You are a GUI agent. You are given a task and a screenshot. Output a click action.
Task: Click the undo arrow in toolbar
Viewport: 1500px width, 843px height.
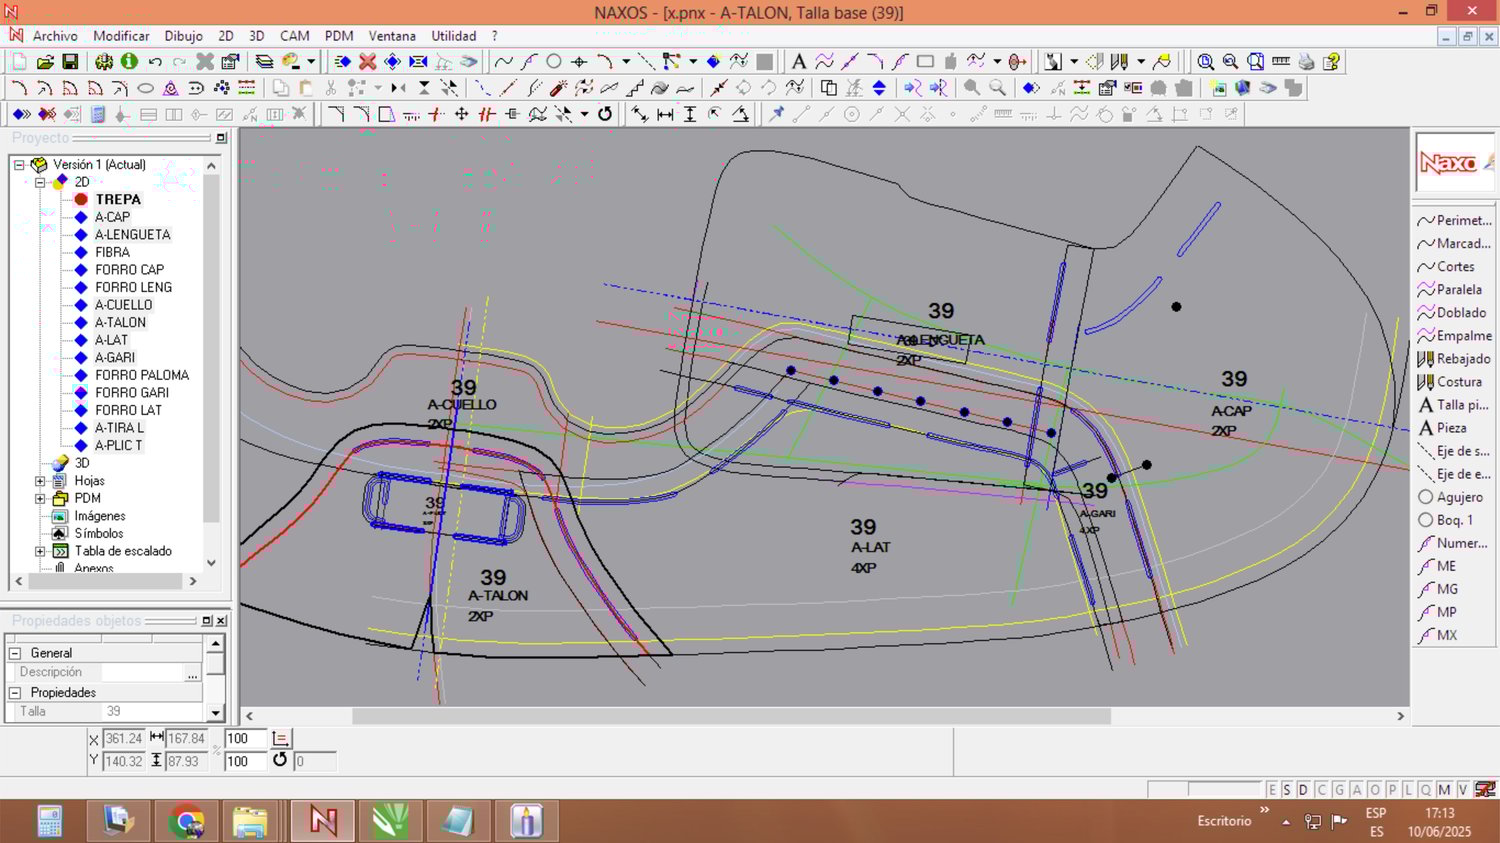click(x=155, y=62)
